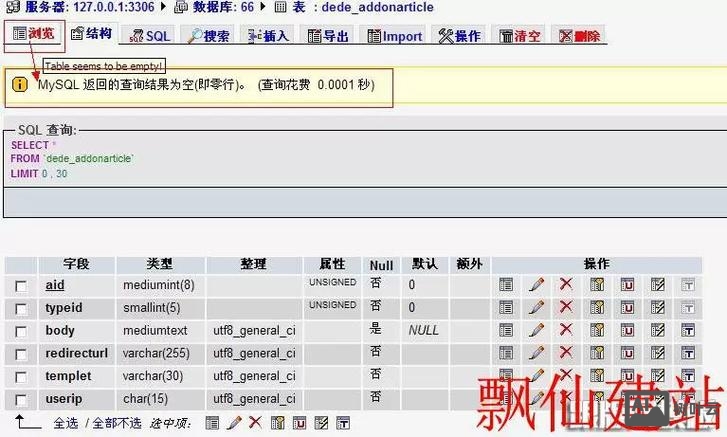Tick the body field checkbox
The height and width of the screenshot is (437, 727).
coord(21,331)
